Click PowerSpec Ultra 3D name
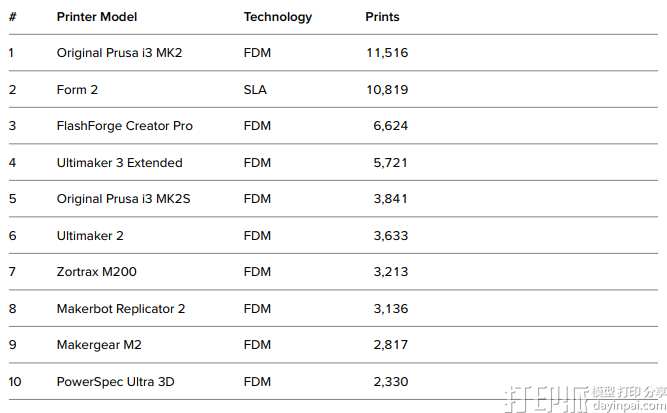 [115, 382]
